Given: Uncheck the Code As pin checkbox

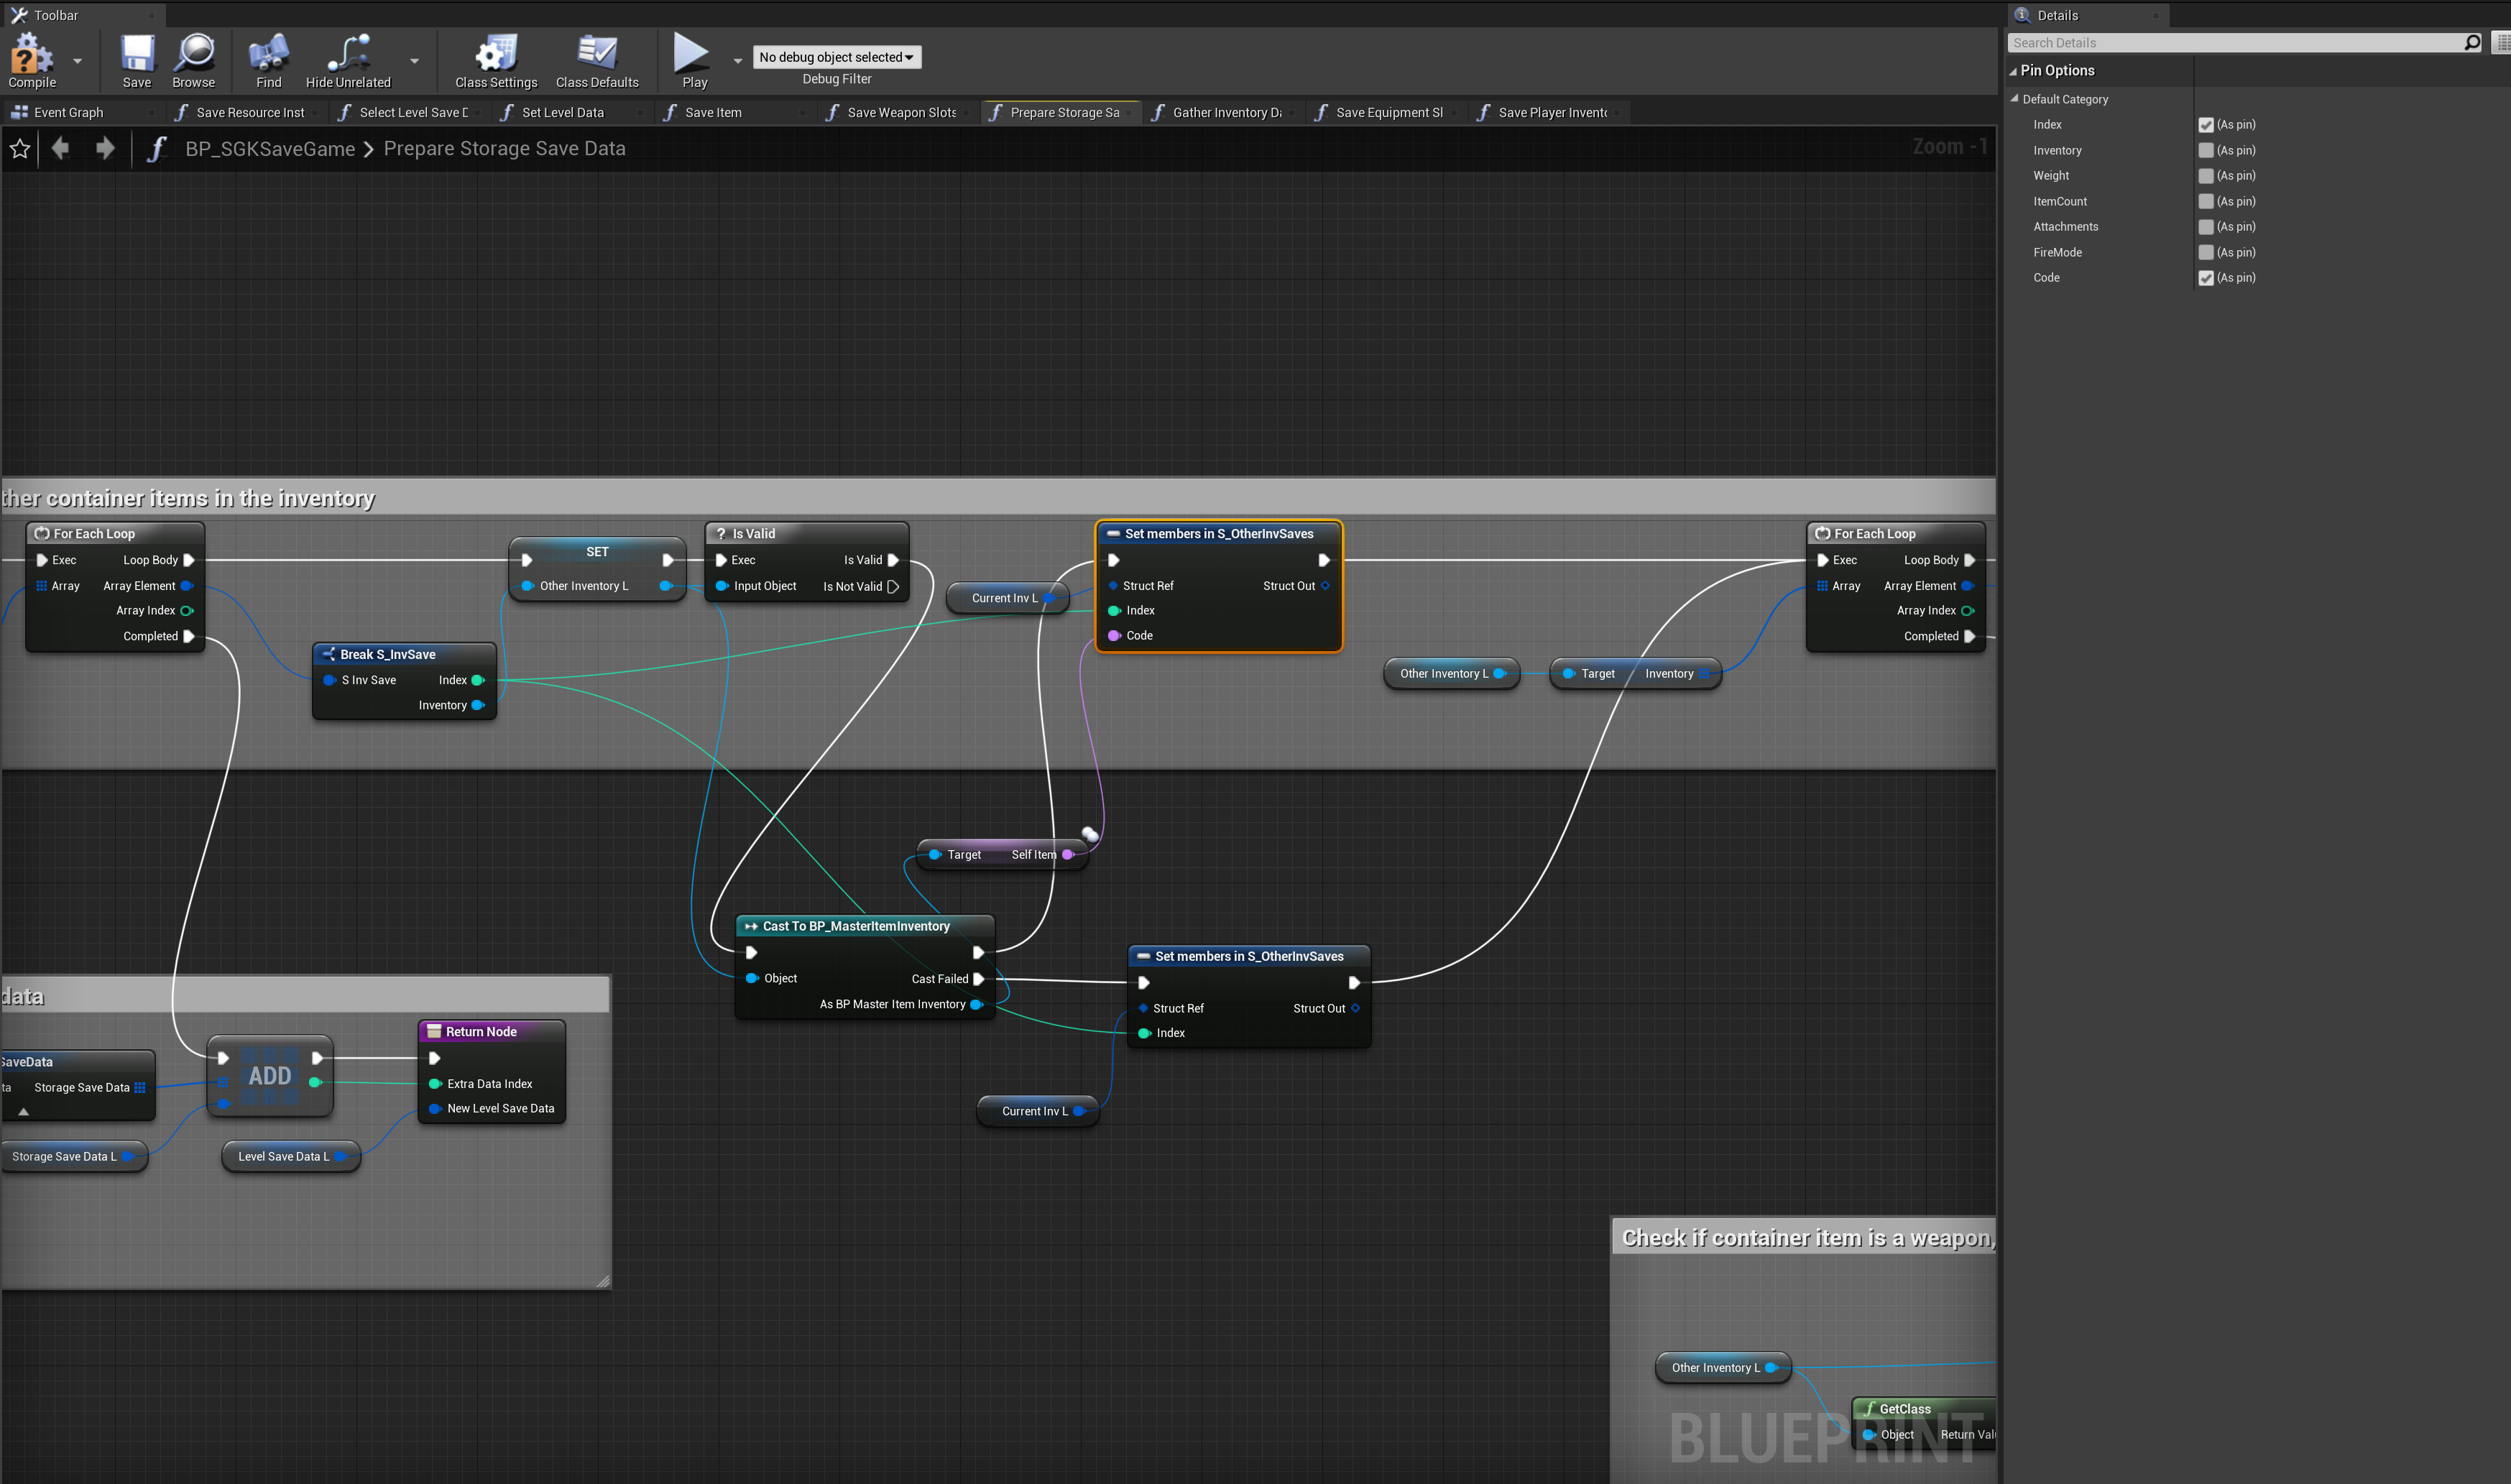Looking at the screenshot, I should [x=2205, y=278].
